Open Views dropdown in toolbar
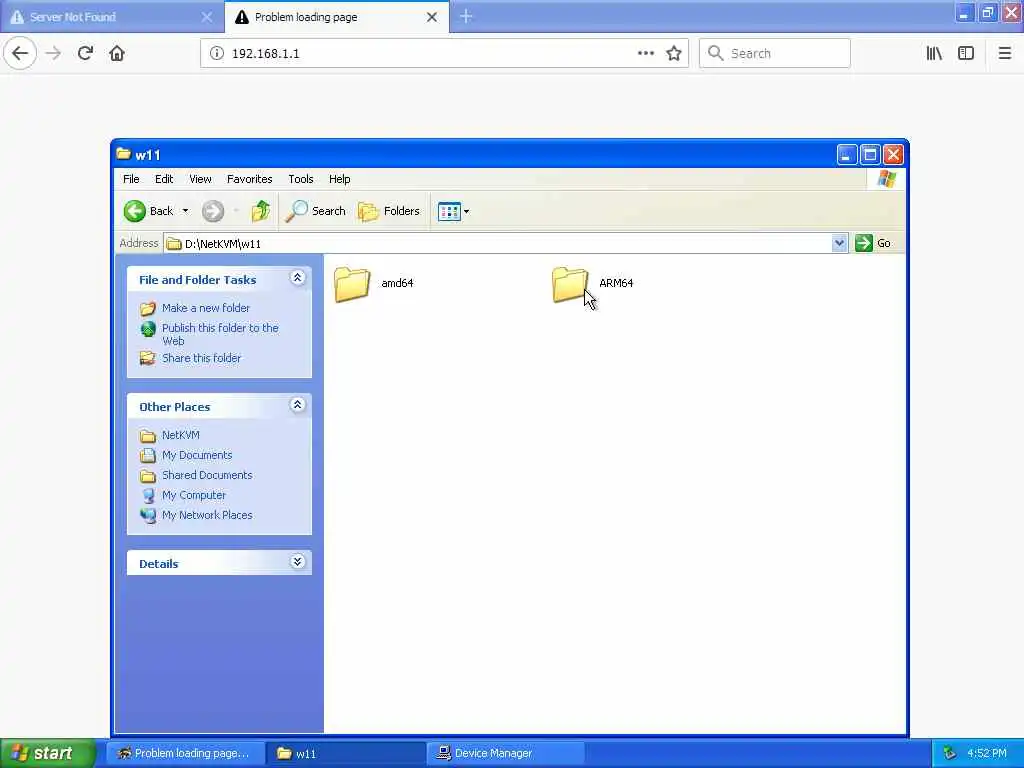Image resolution: width=1024 pixels, height=768 pixels. 453,211
